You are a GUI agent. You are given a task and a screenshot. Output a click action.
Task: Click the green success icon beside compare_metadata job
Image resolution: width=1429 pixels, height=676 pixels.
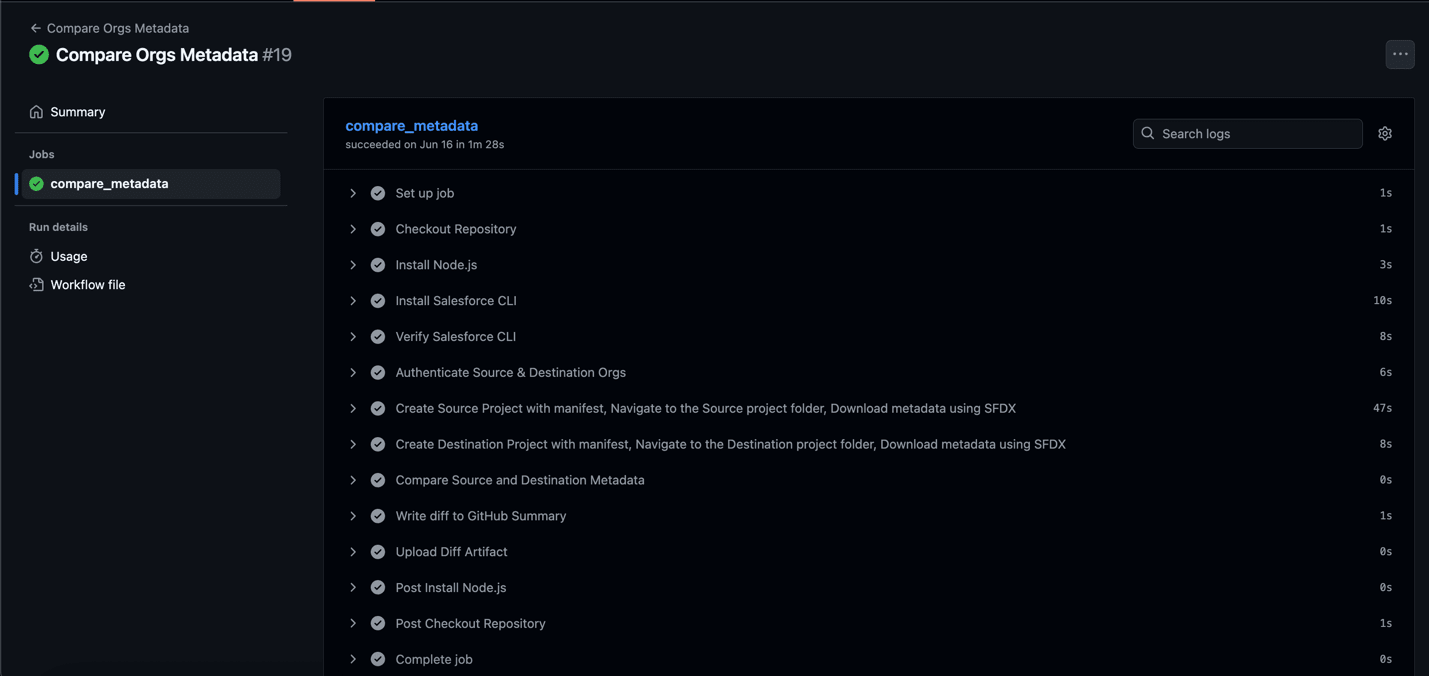point(36,184)
